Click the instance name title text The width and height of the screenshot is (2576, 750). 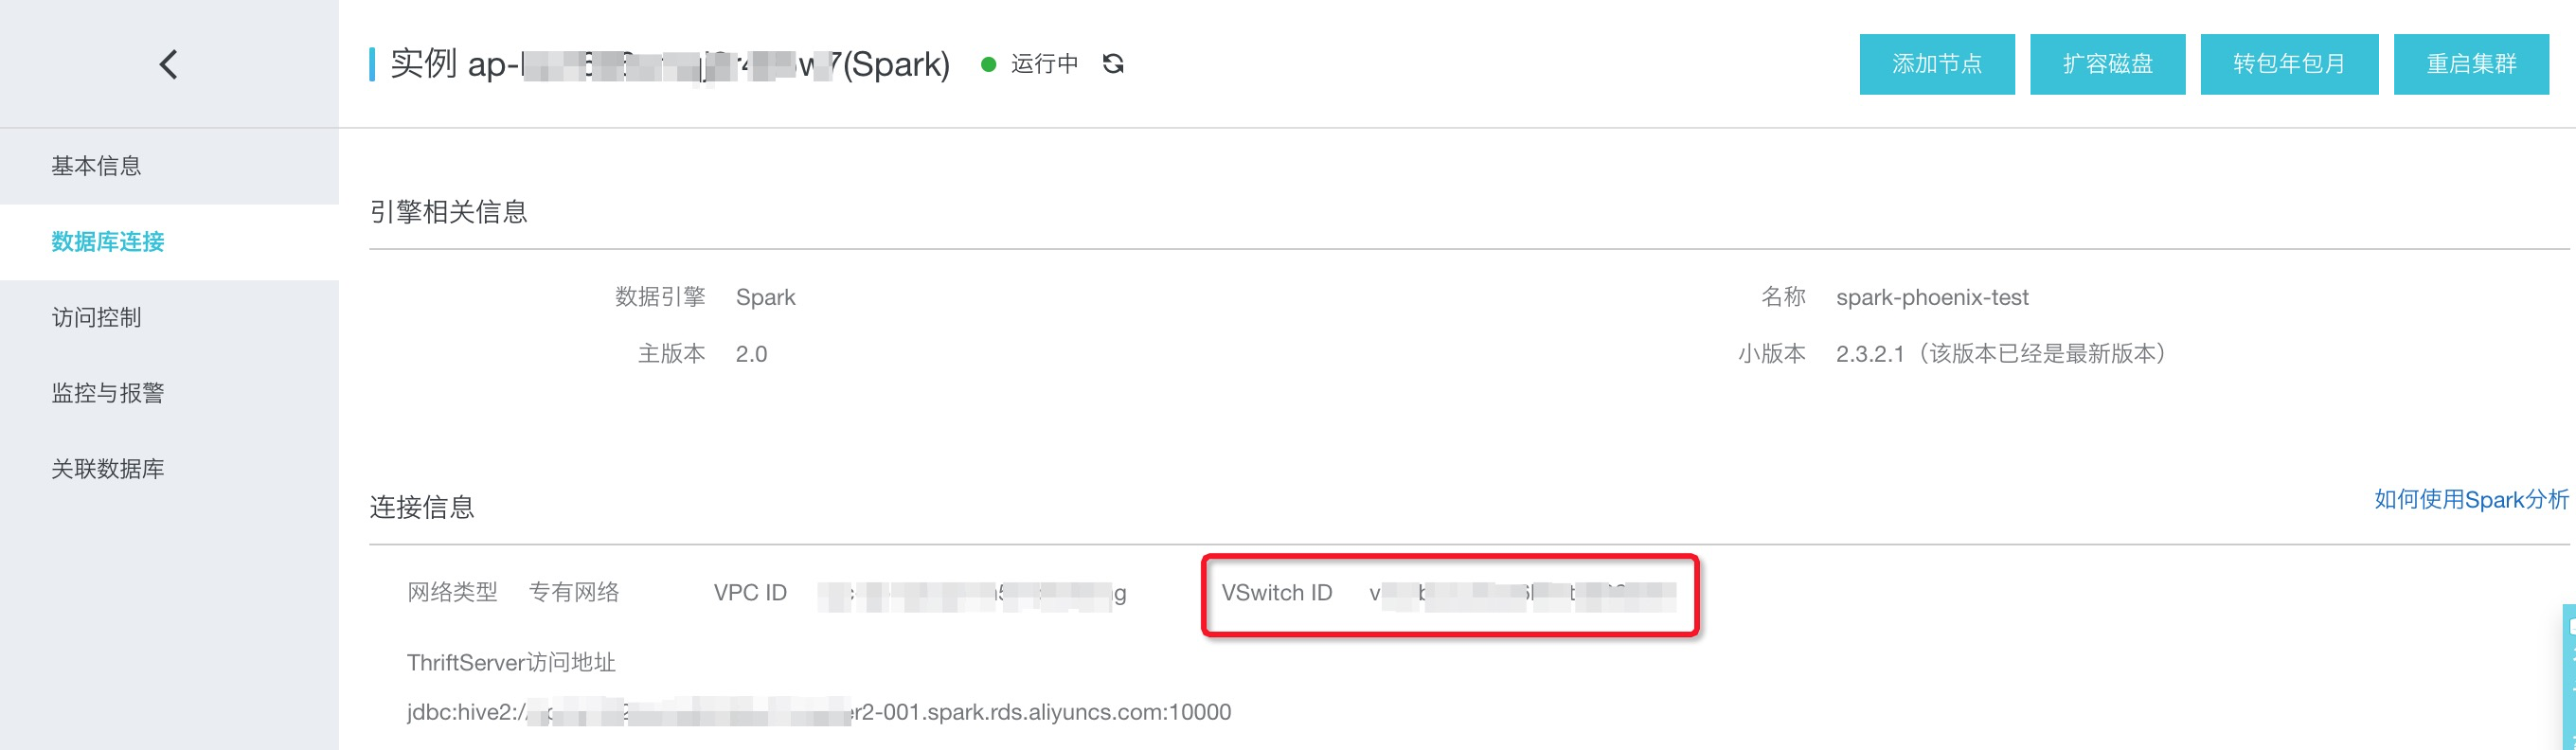click(x=669, y=65)
